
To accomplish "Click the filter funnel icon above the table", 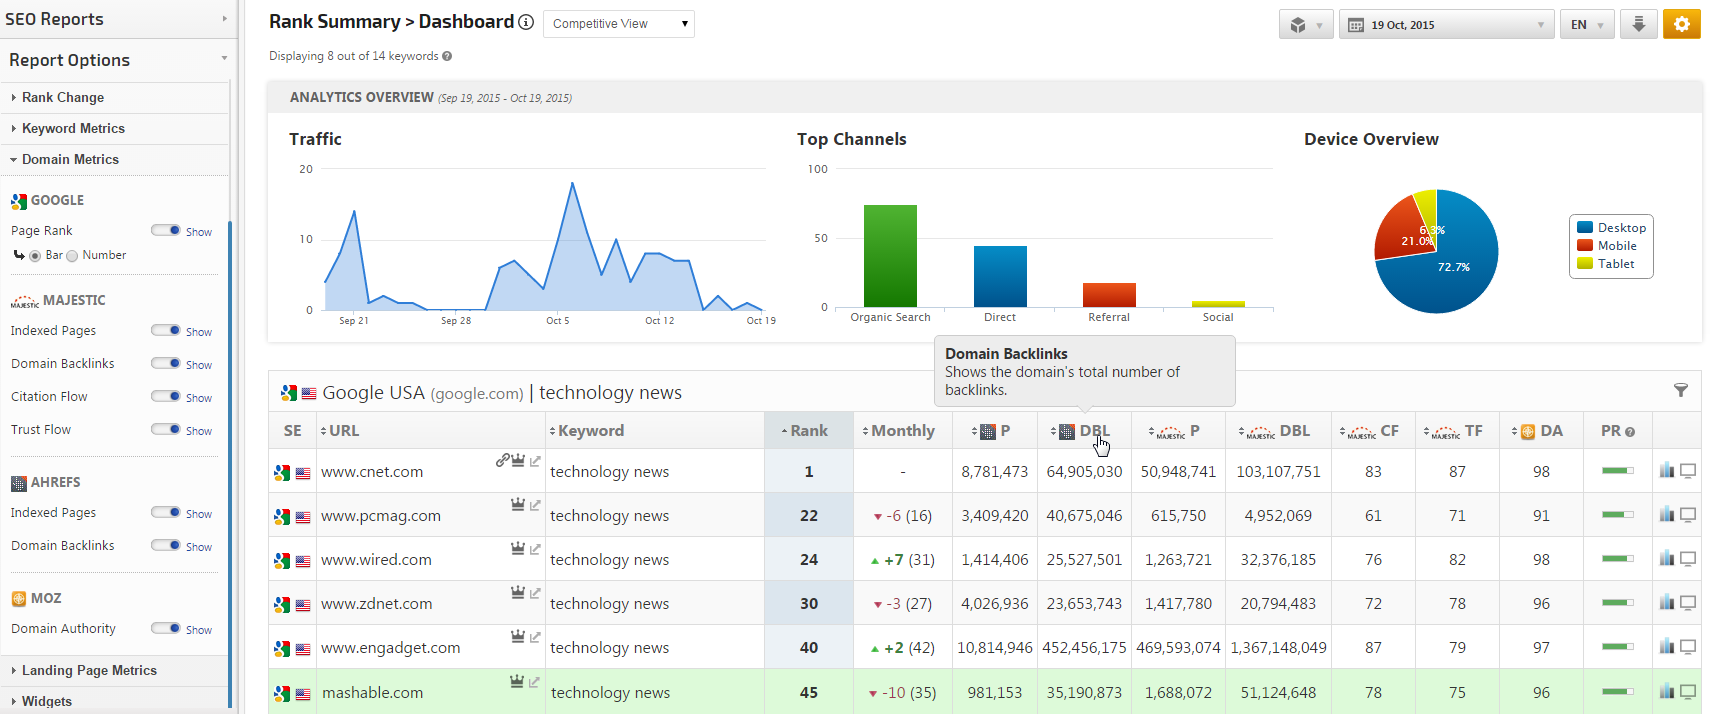I will [x=1681, y=390].
